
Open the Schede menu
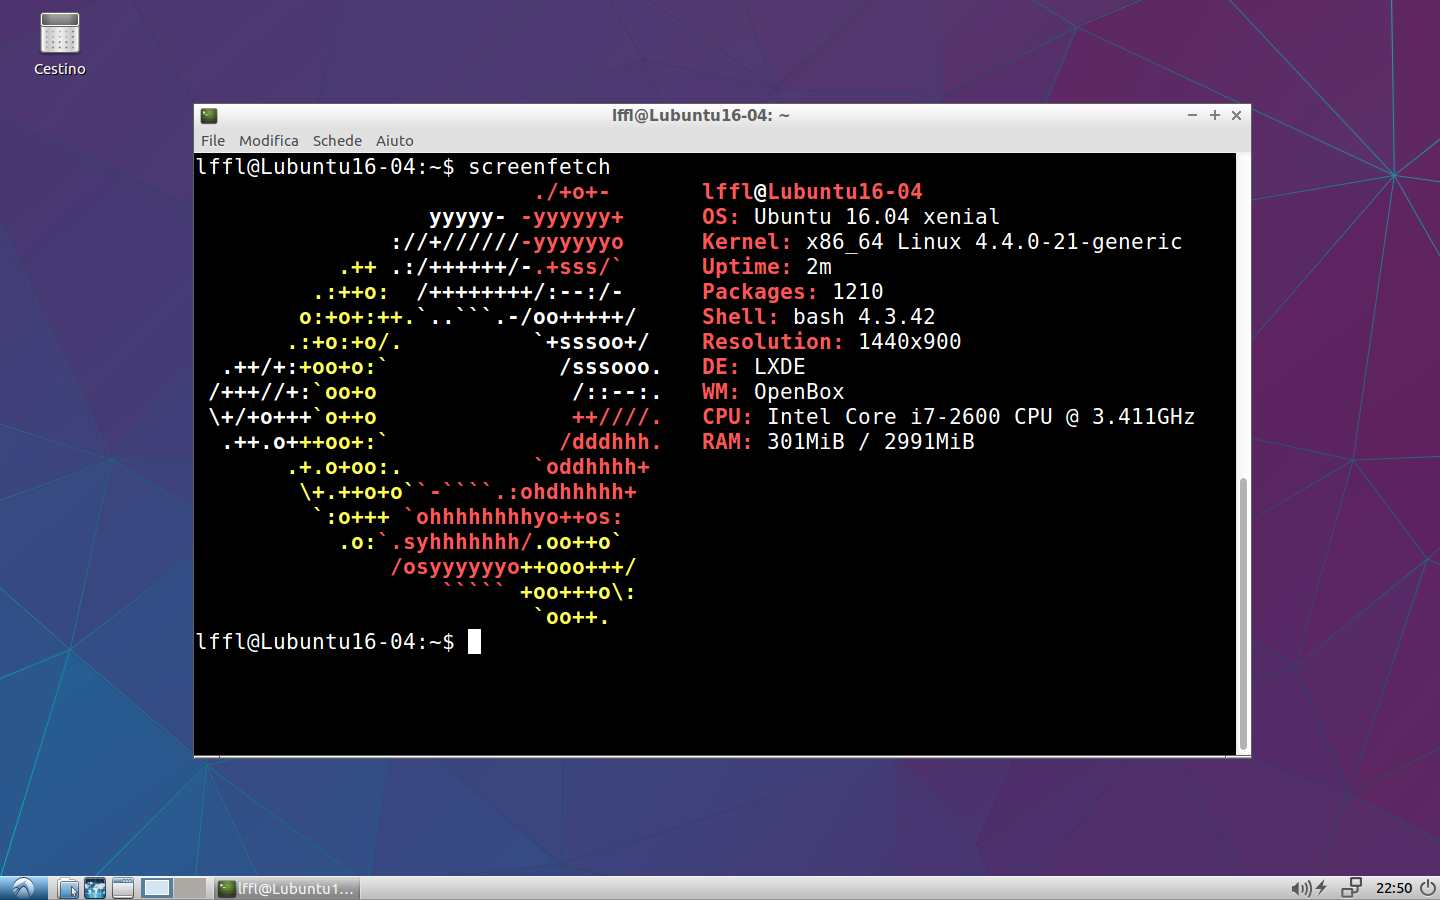(337, 141)
